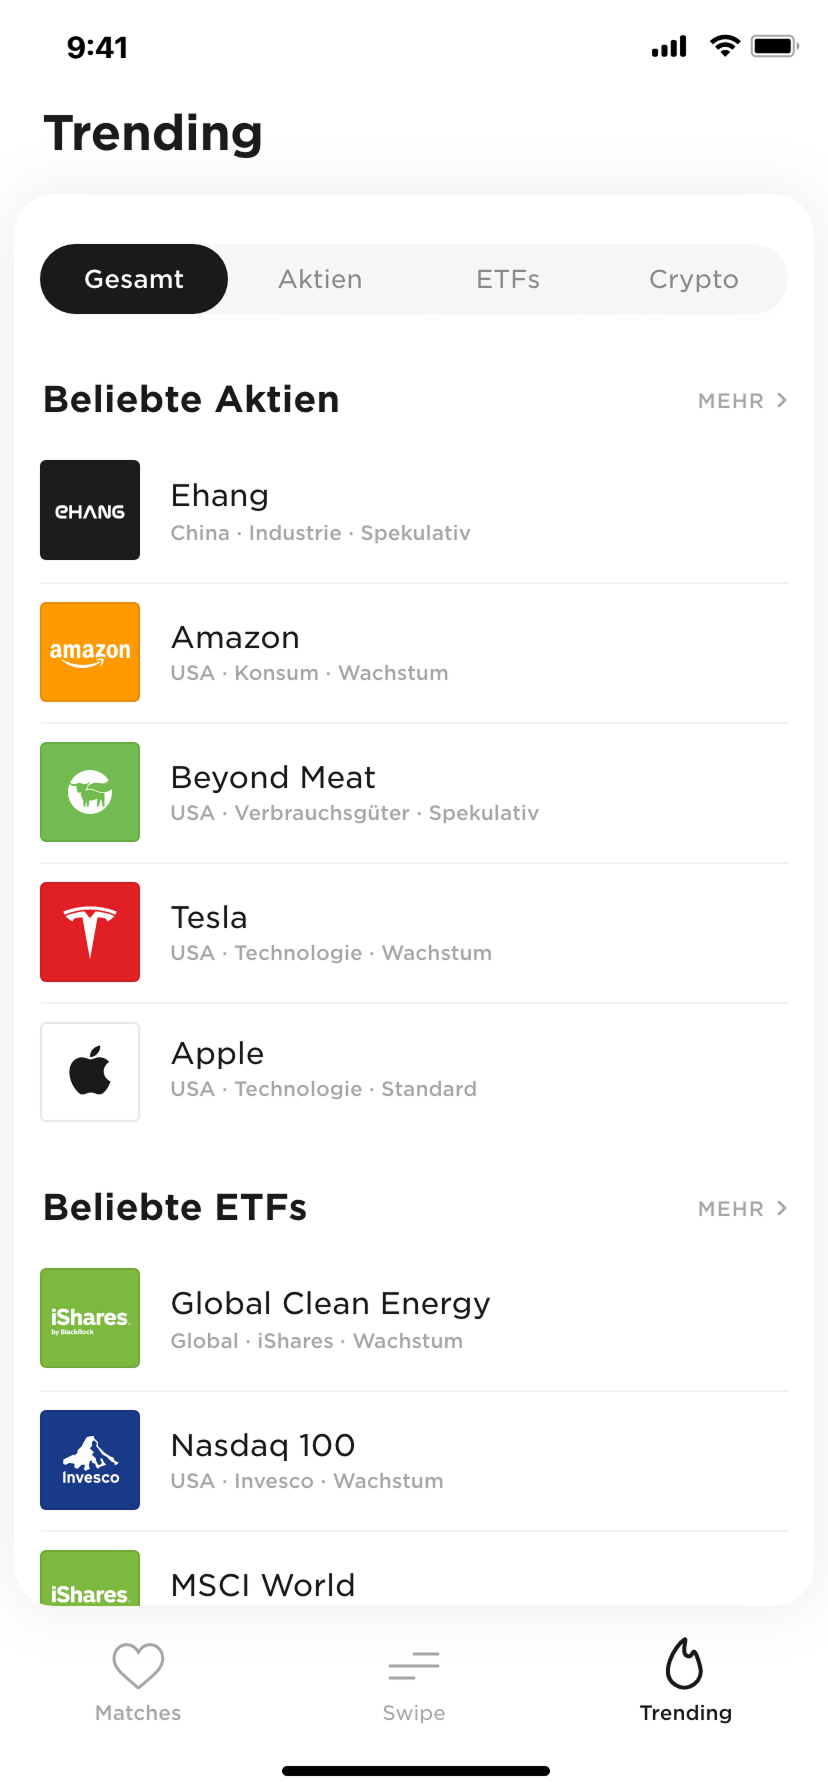Screen dimensions: 828x1792
Task: Tap the MSCI World list item
Action: (x=263, y=1585)
